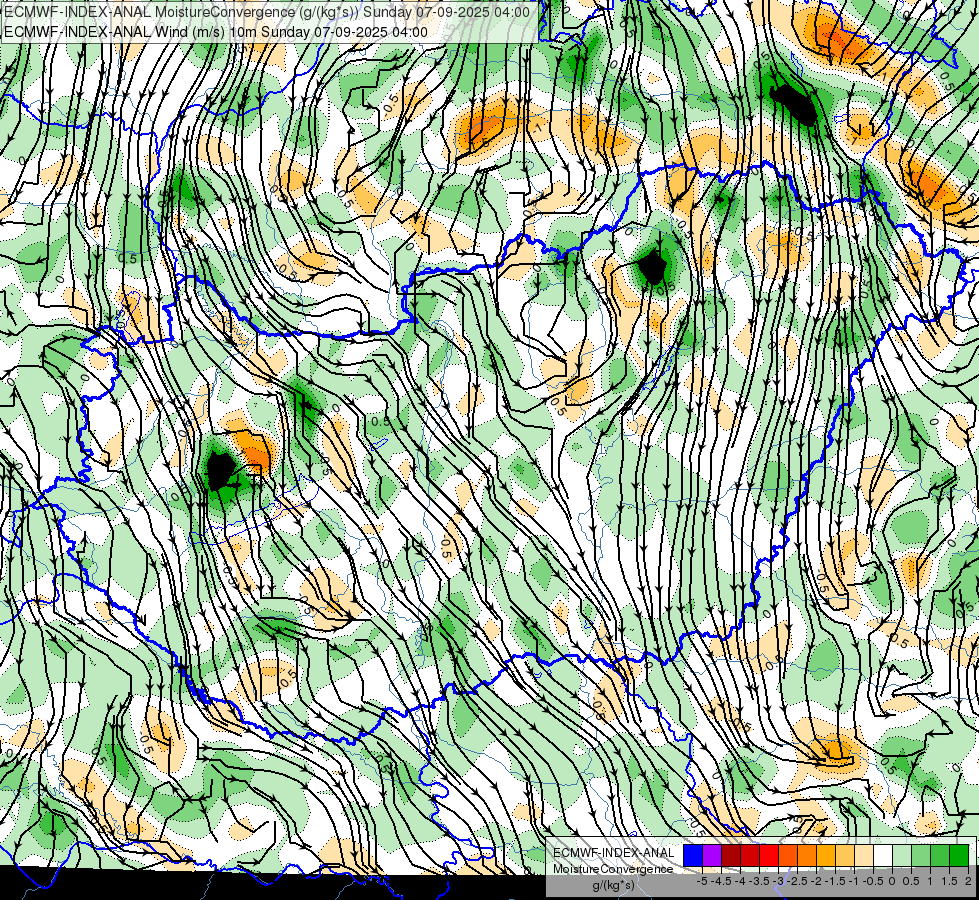Select the purple swatch between -5 and -4.5
The height and width of the screenshot is (900, 979).
tap(712, 855)
